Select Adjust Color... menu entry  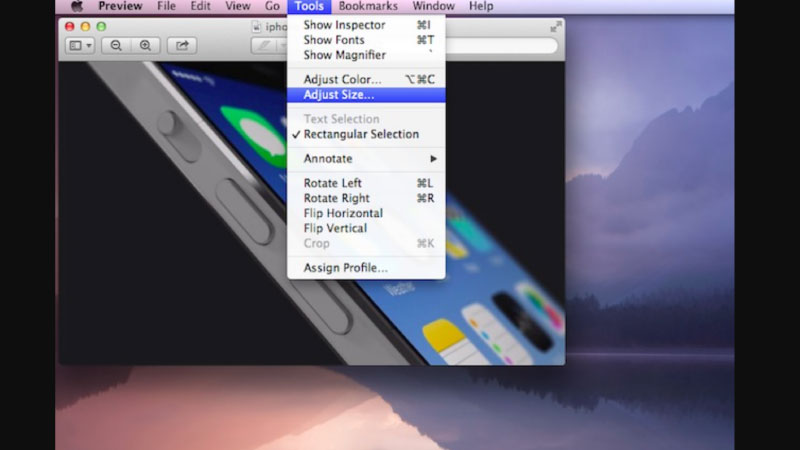click(342, 79)
